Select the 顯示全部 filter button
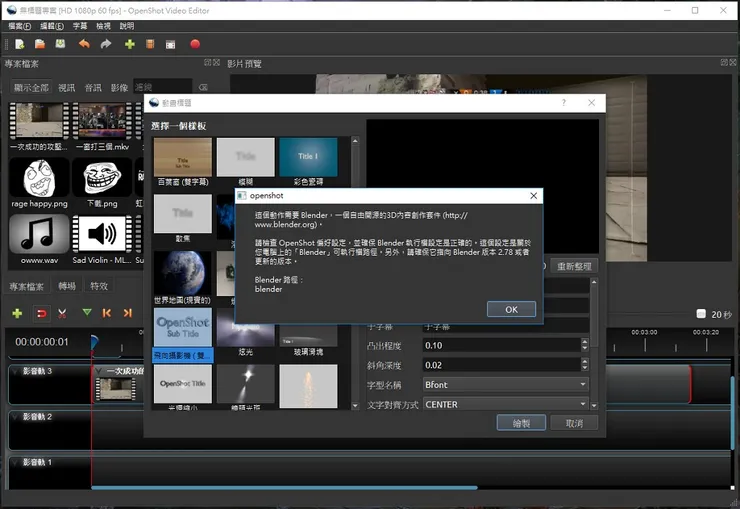Viewport: 740px width, 509px height. tap(31, 88)
